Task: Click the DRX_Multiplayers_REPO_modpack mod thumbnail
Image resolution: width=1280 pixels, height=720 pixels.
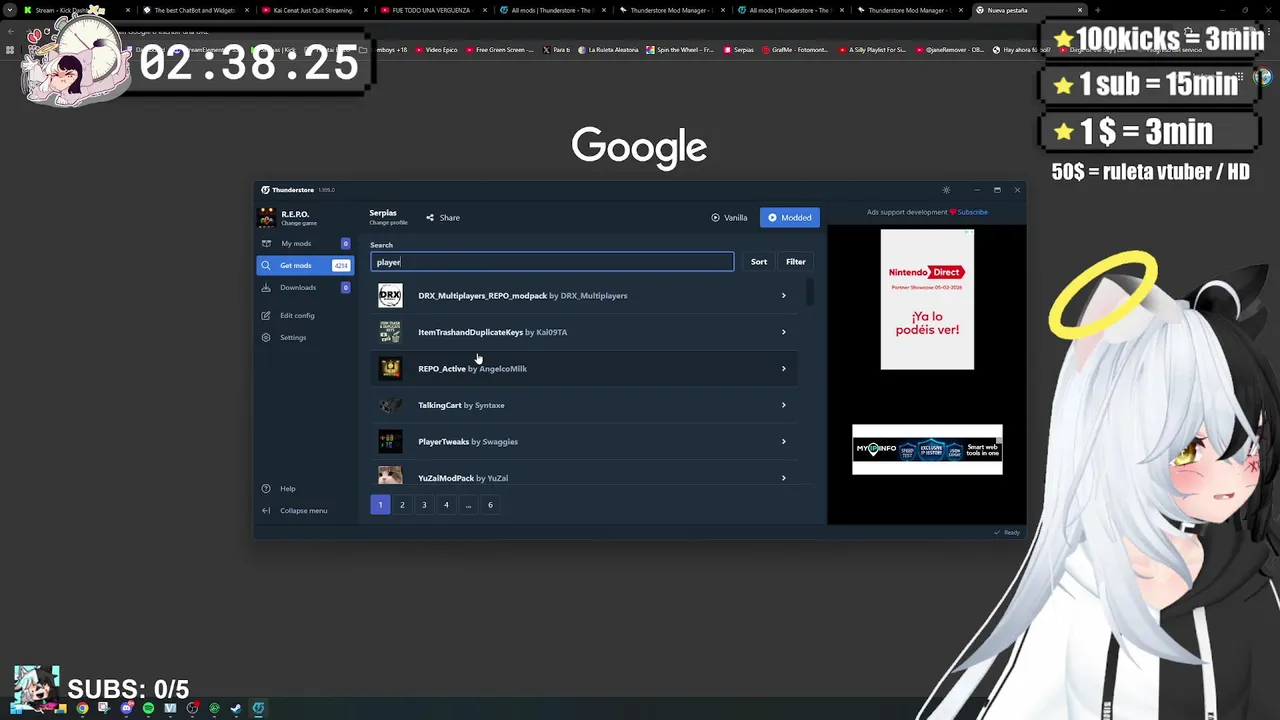Action: tap(390, 295)
